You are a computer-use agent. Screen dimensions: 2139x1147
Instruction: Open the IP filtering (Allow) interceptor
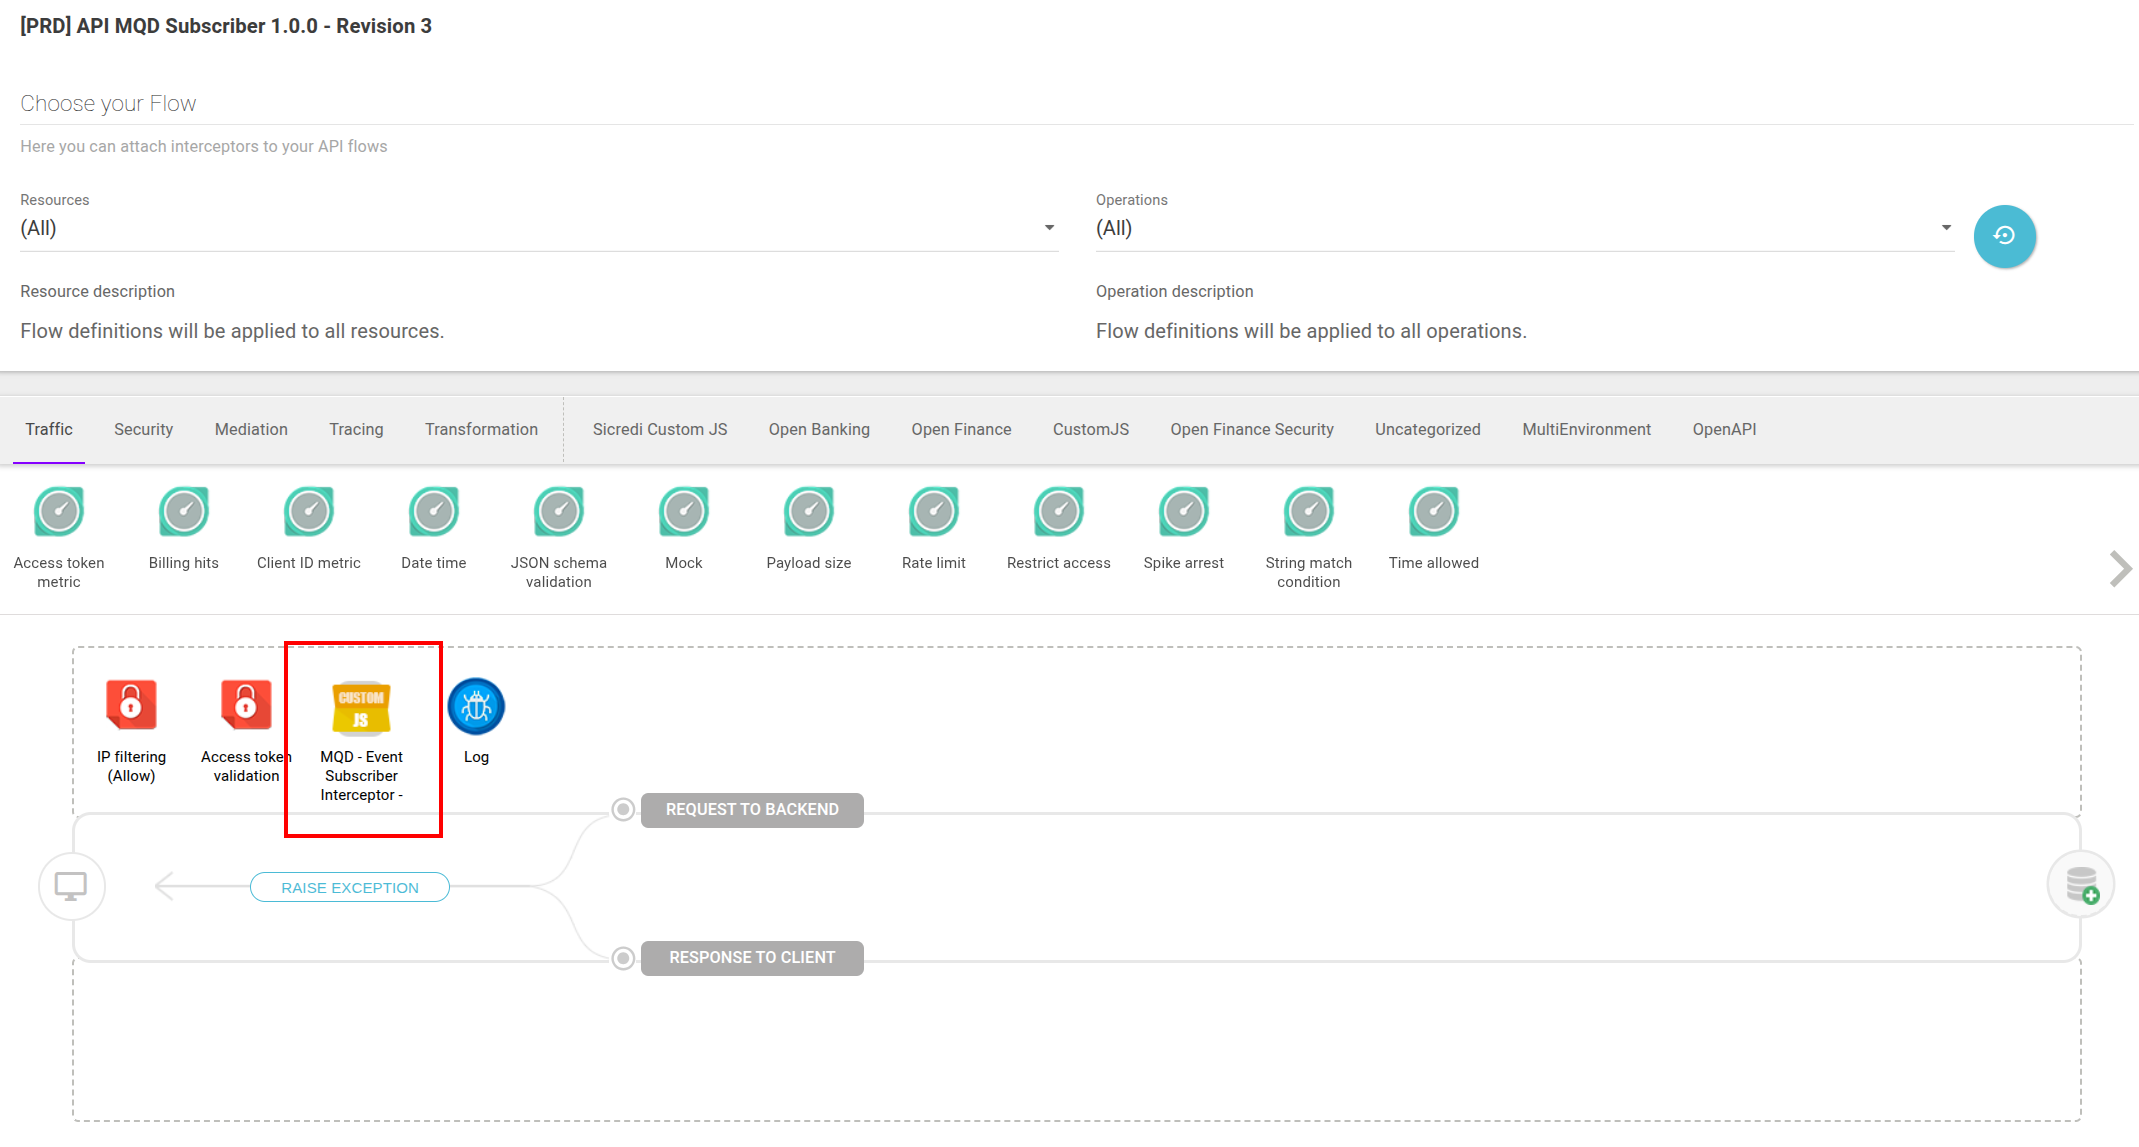click(131, 706)
